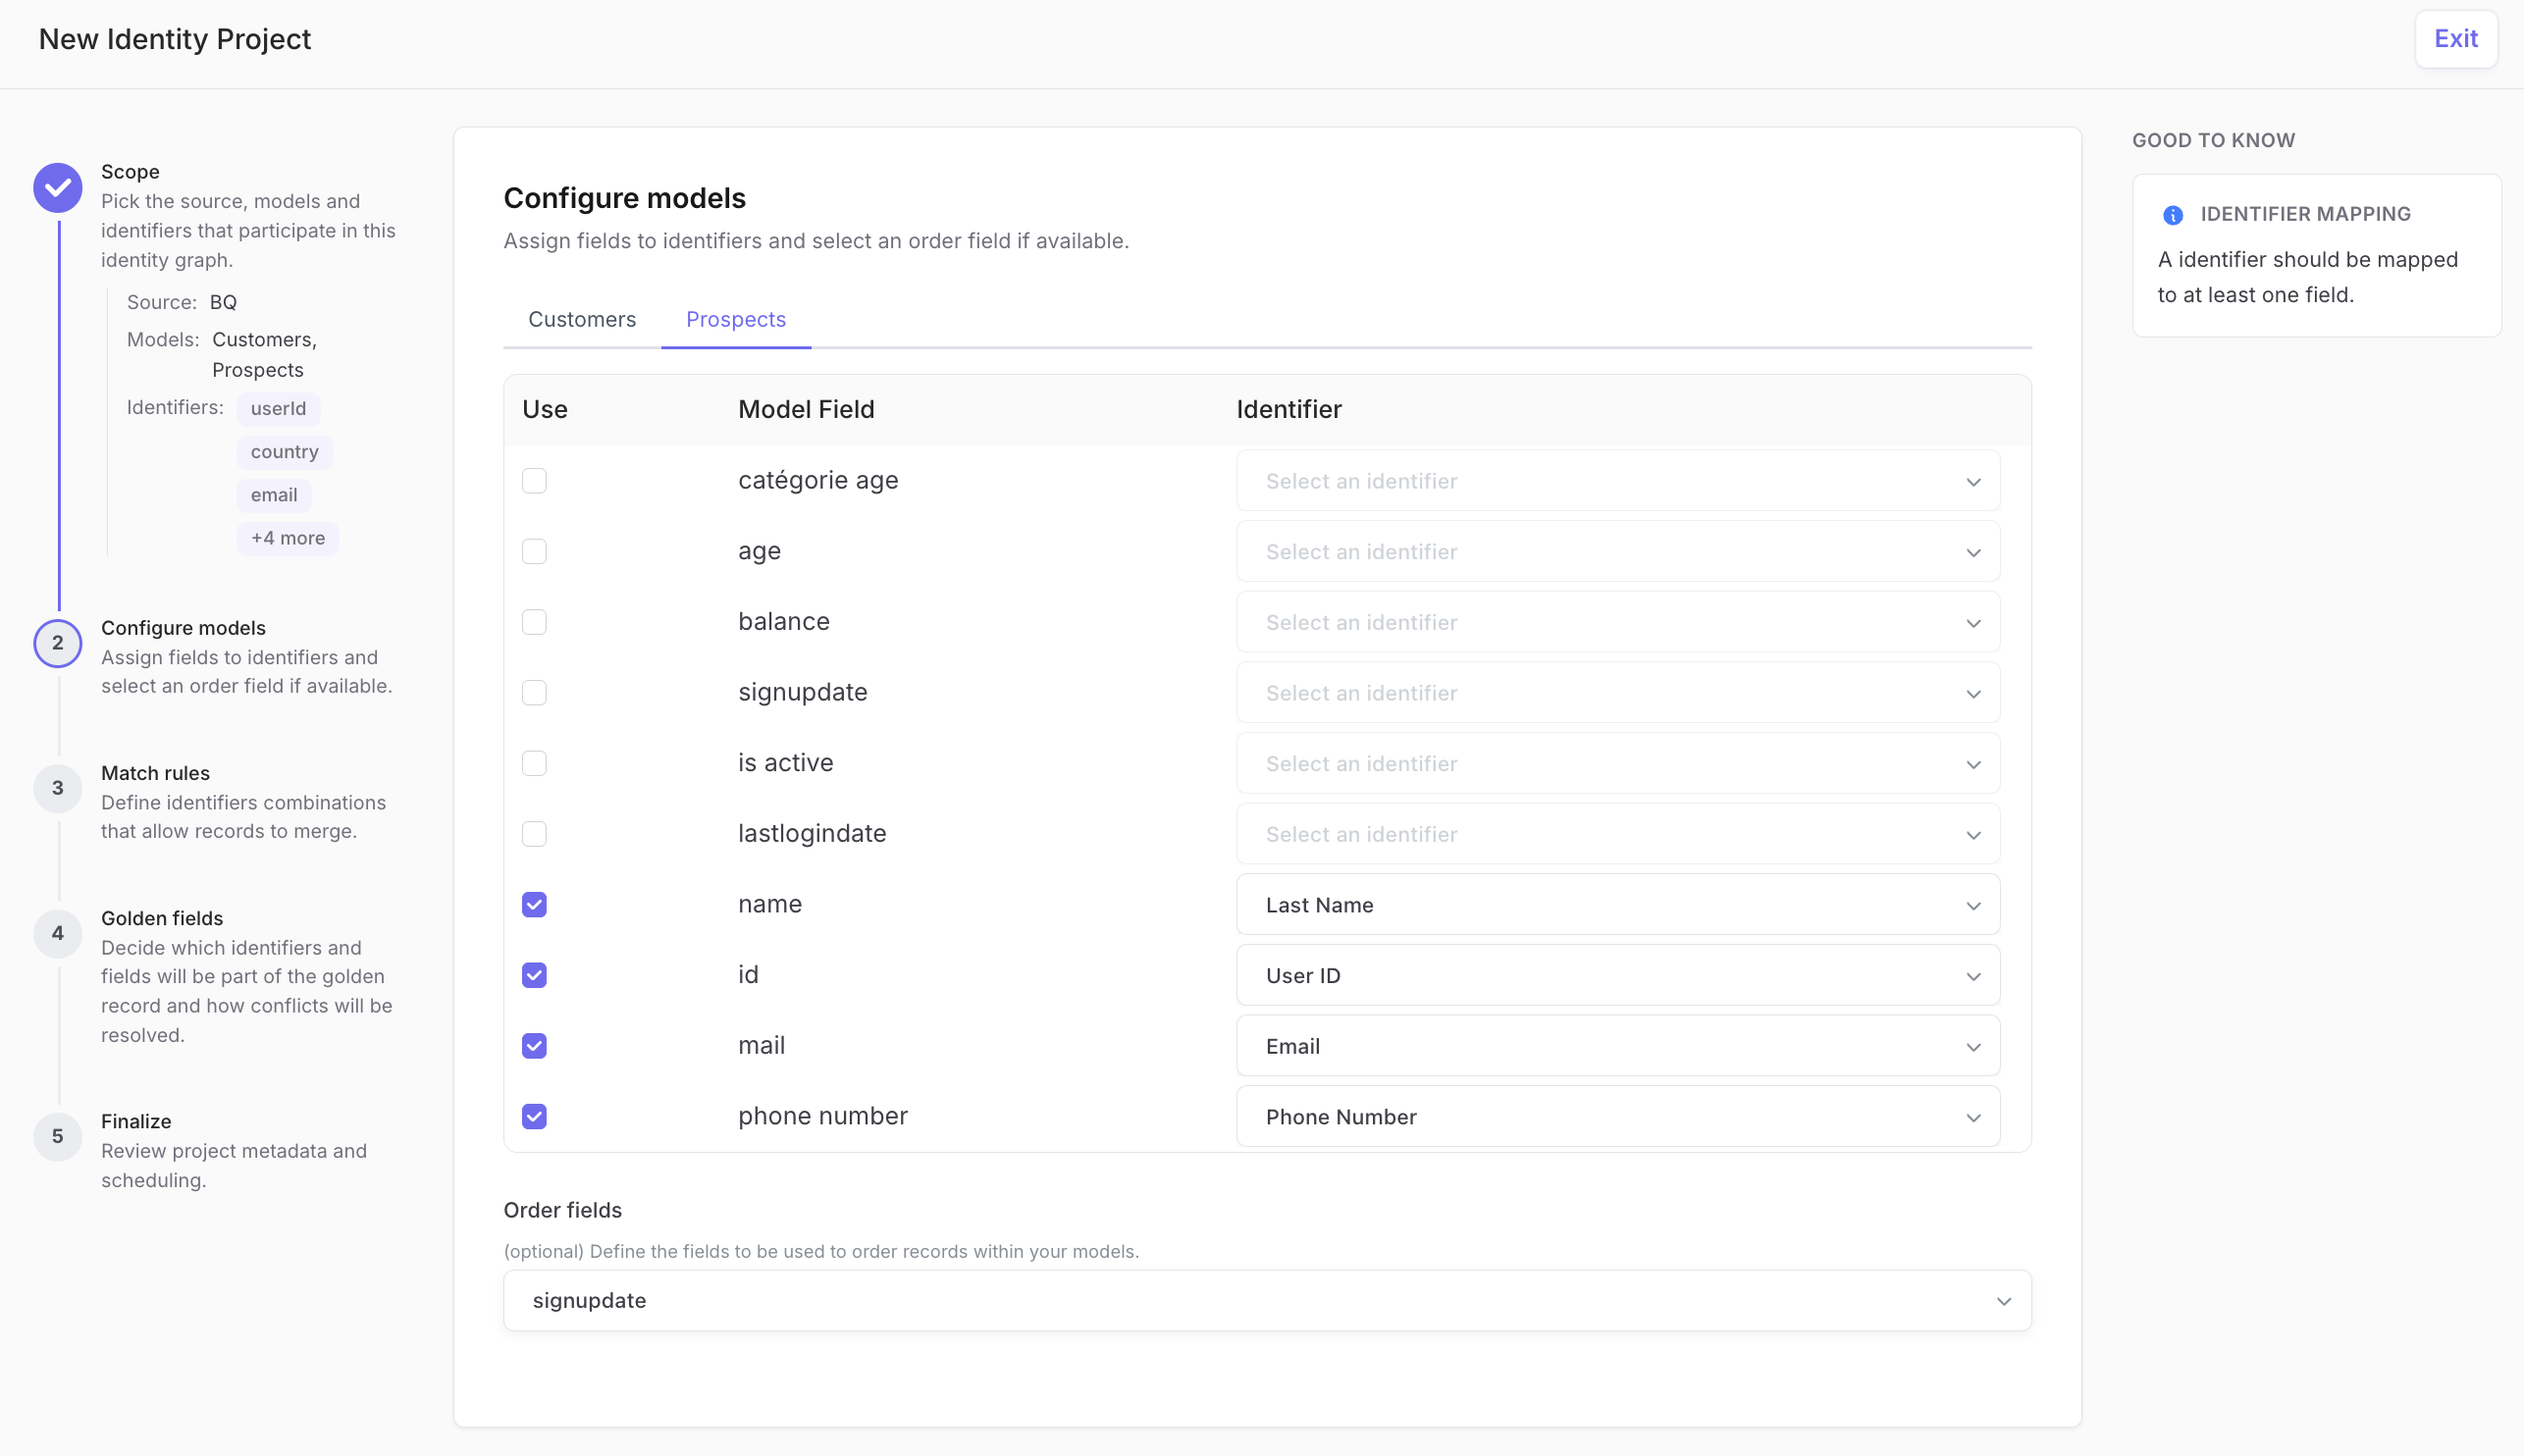The image size is (2524, 1456).
Task: Switch to the Customers tab
Action: tap(582, 320)
